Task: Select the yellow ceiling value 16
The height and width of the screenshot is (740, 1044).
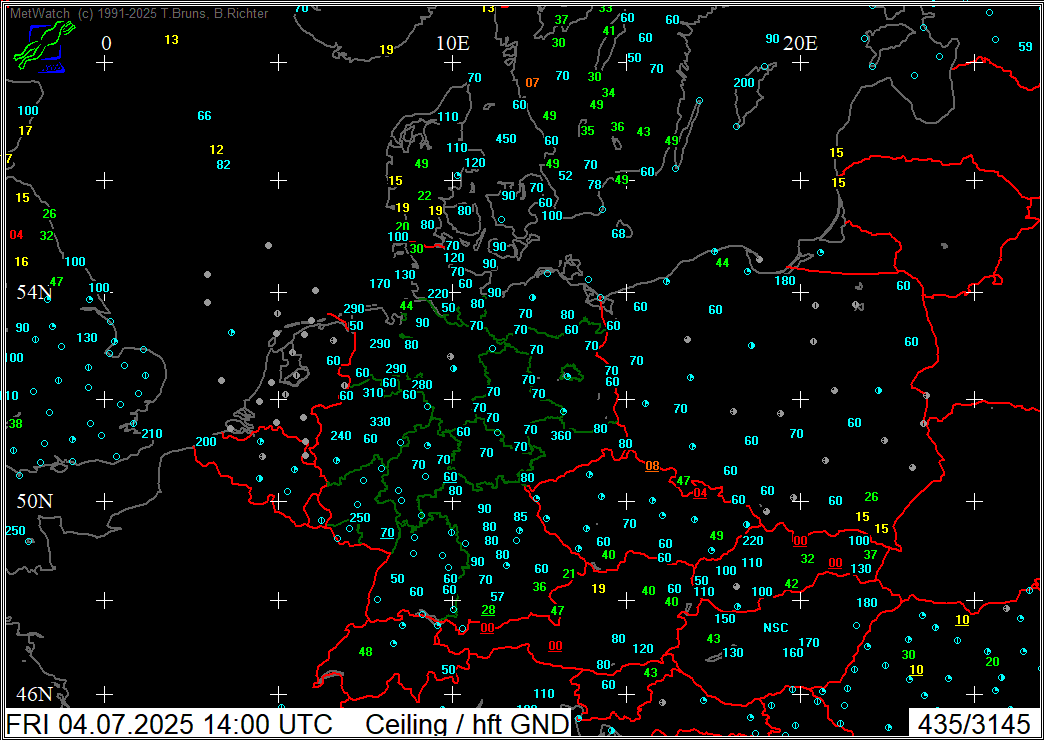Action: (x=21, y=262)
